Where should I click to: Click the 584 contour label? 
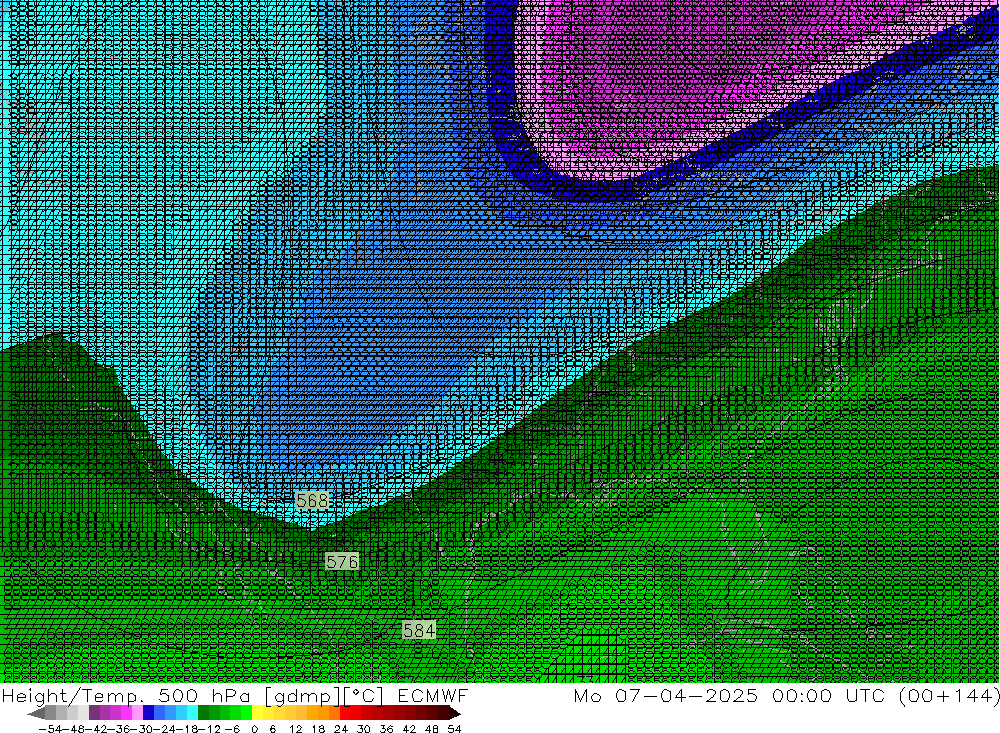(419, 630)
